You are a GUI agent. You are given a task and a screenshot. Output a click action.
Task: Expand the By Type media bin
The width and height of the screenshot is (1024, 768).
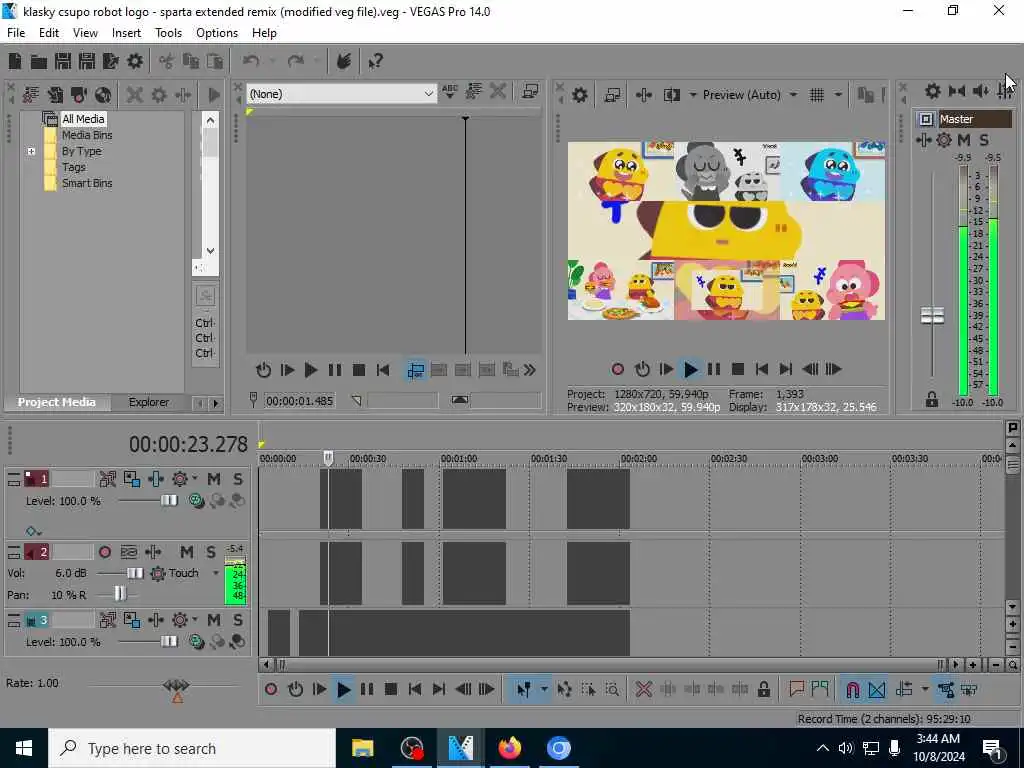click(31, 151)
